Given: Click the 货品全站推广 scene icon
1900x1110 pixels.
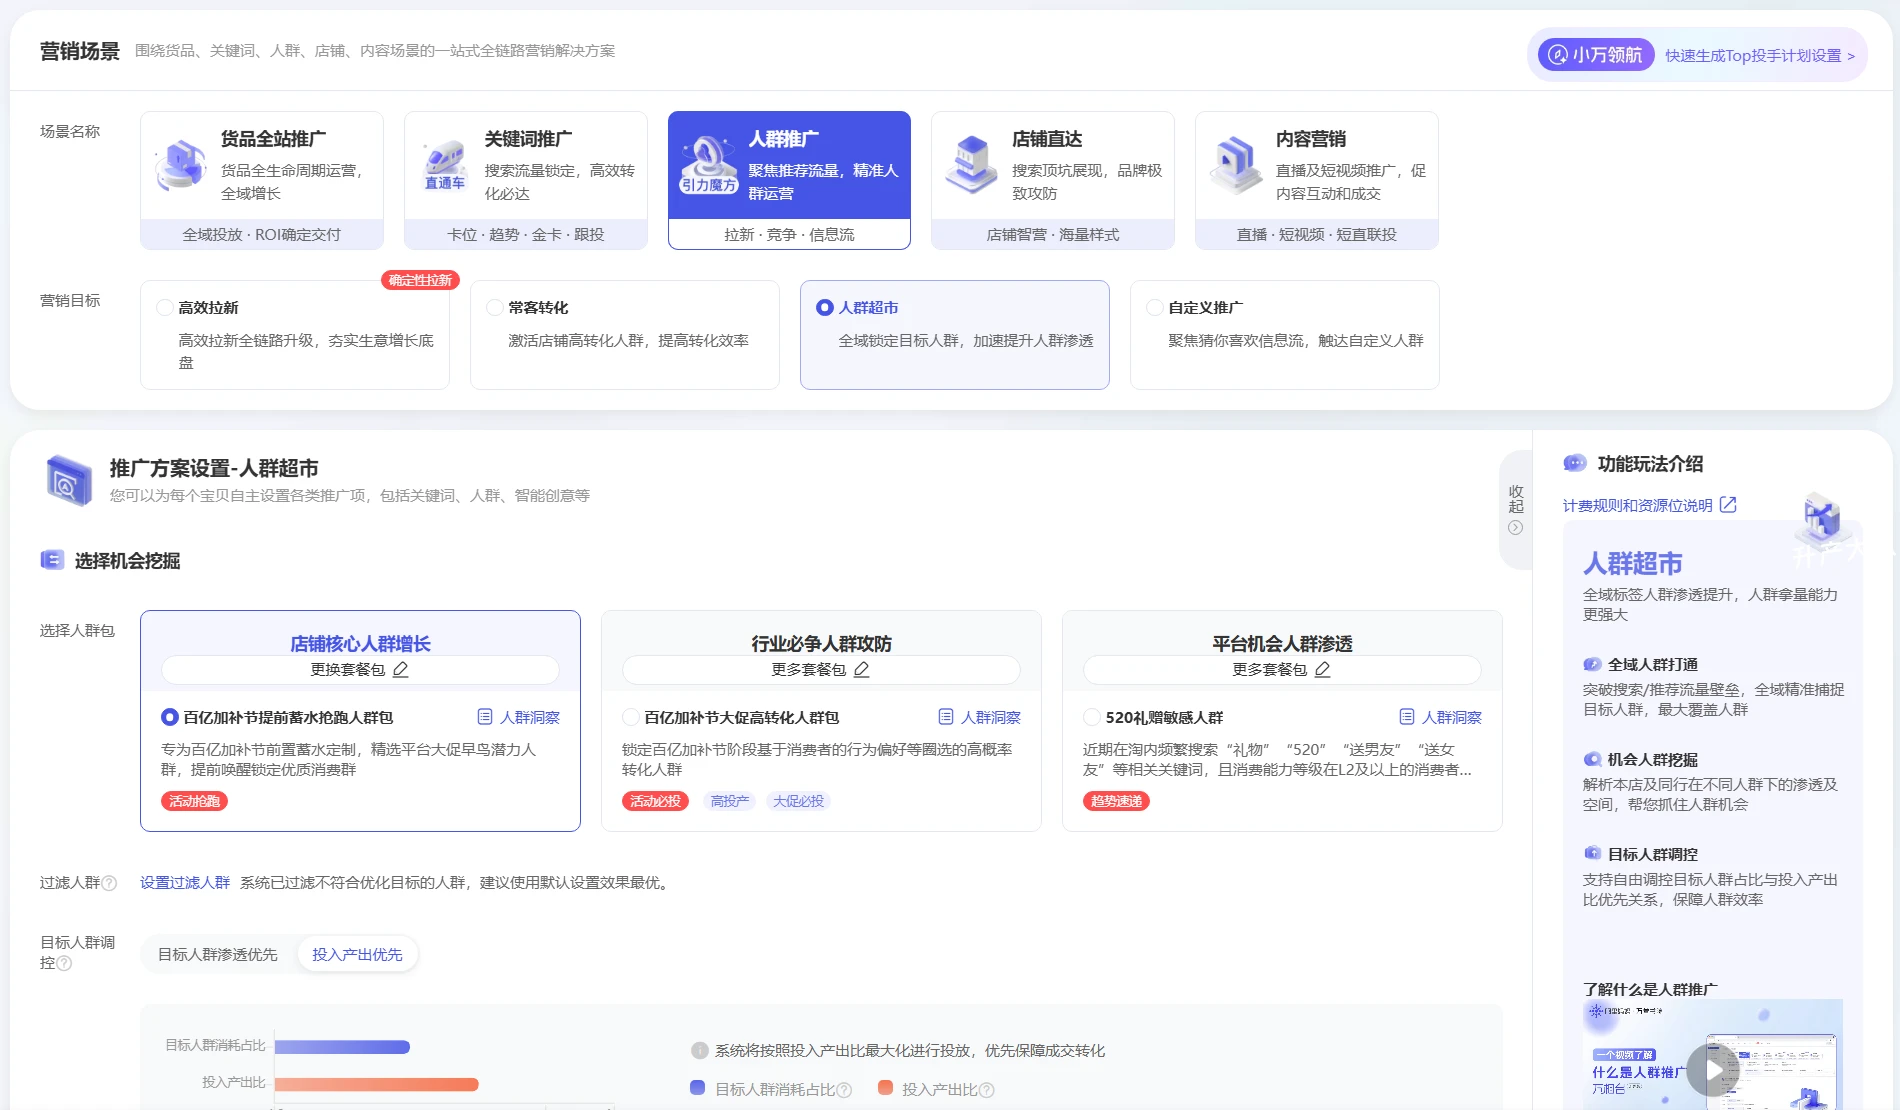Looking at the screenshot, I should pos(181,165).
